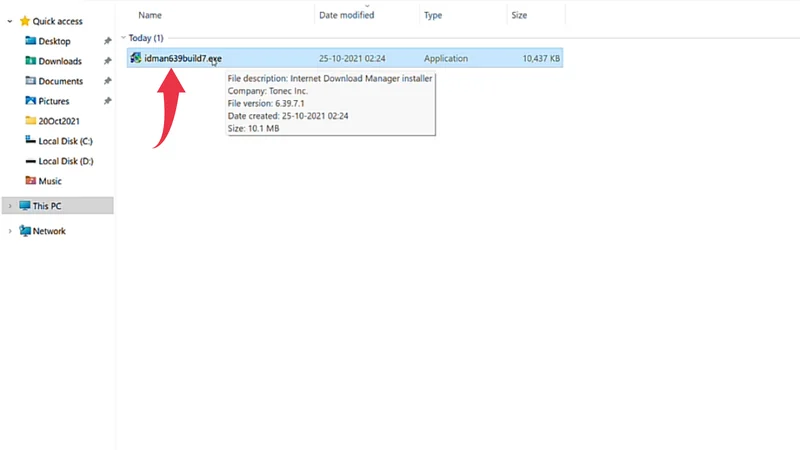Sort files by the Size column header

tap(519, 15)
